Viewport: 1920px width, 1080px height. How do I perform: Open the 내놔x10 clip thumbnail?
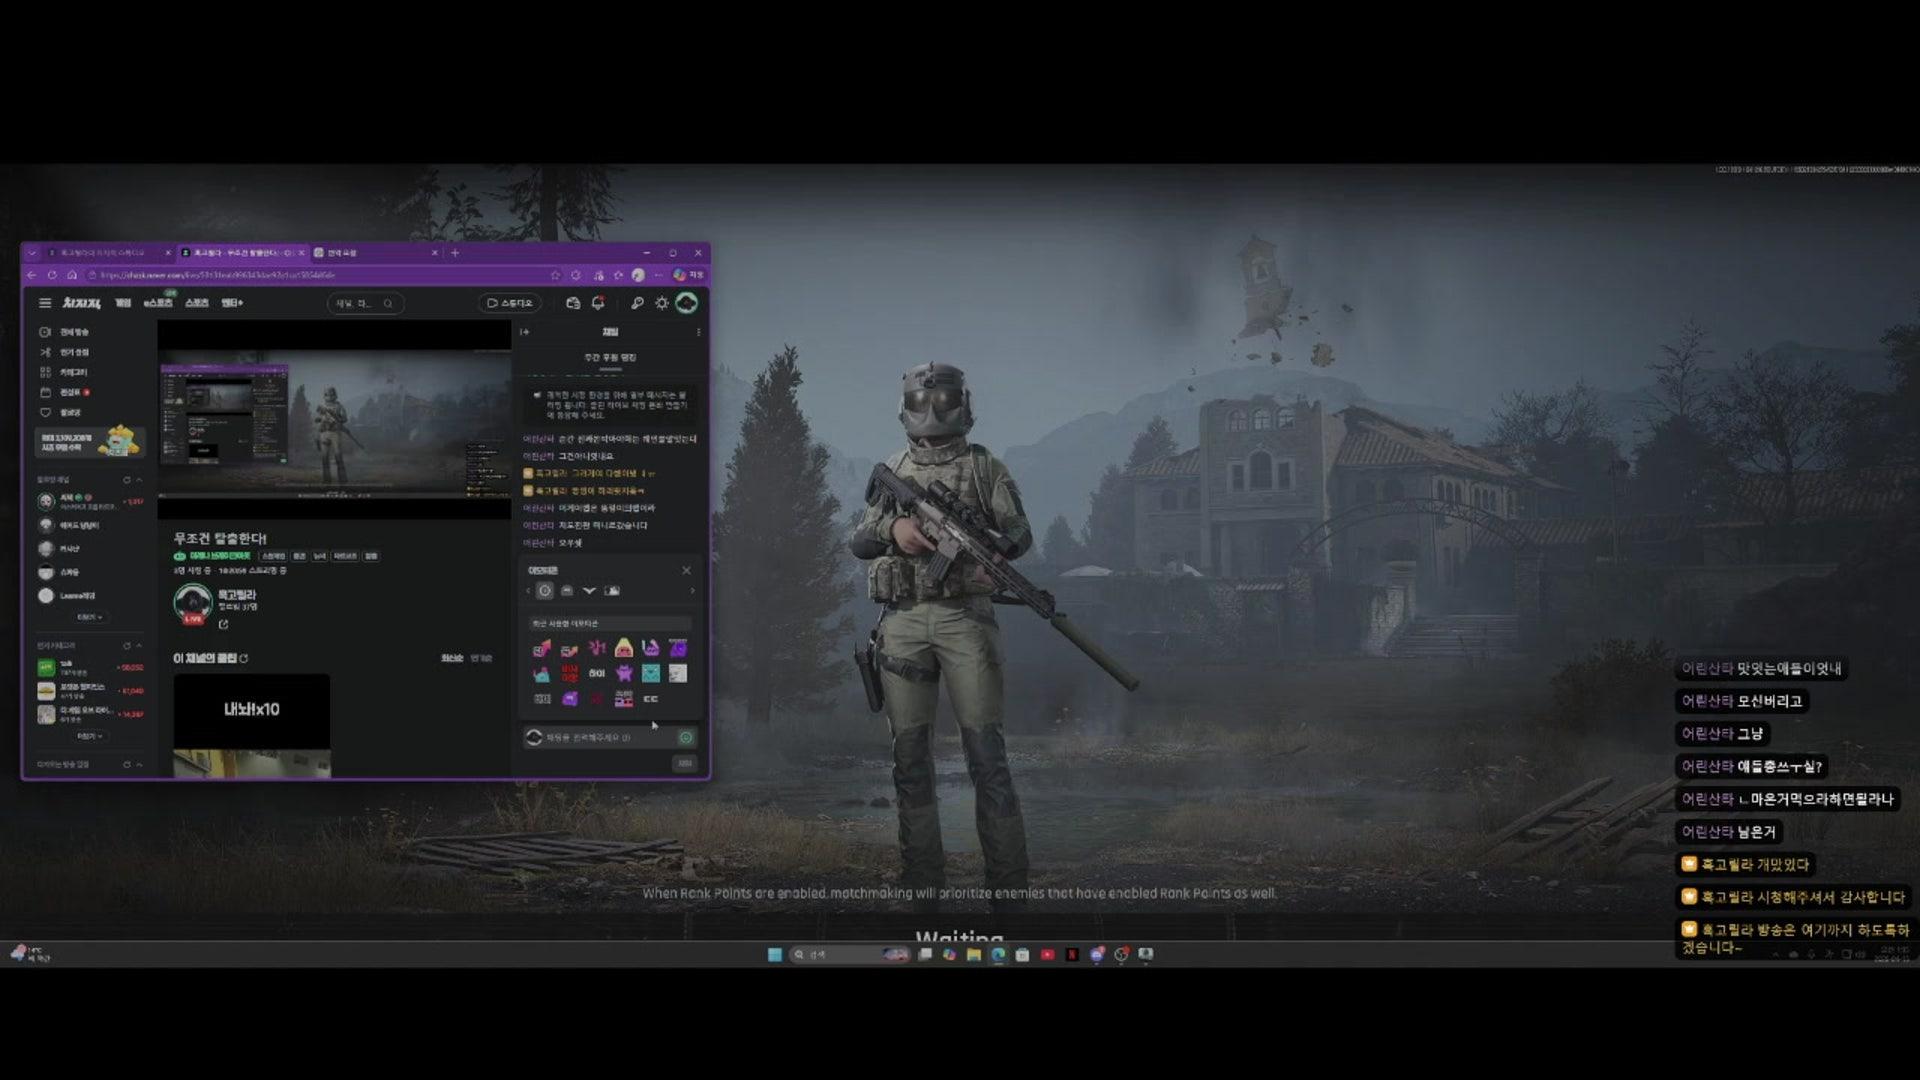(x=251, y=710)
